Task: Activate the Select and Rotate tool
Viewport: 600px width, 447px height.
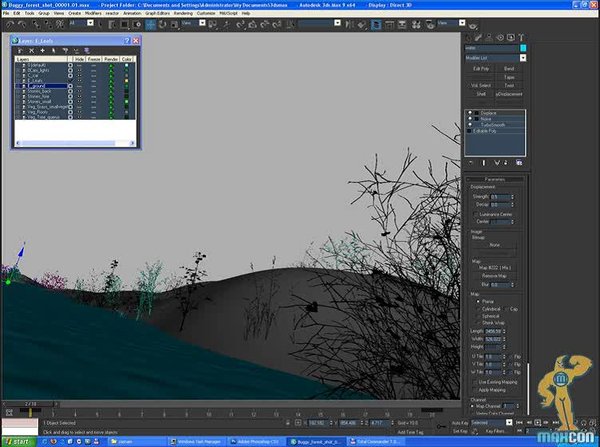Action: (162, 25)
